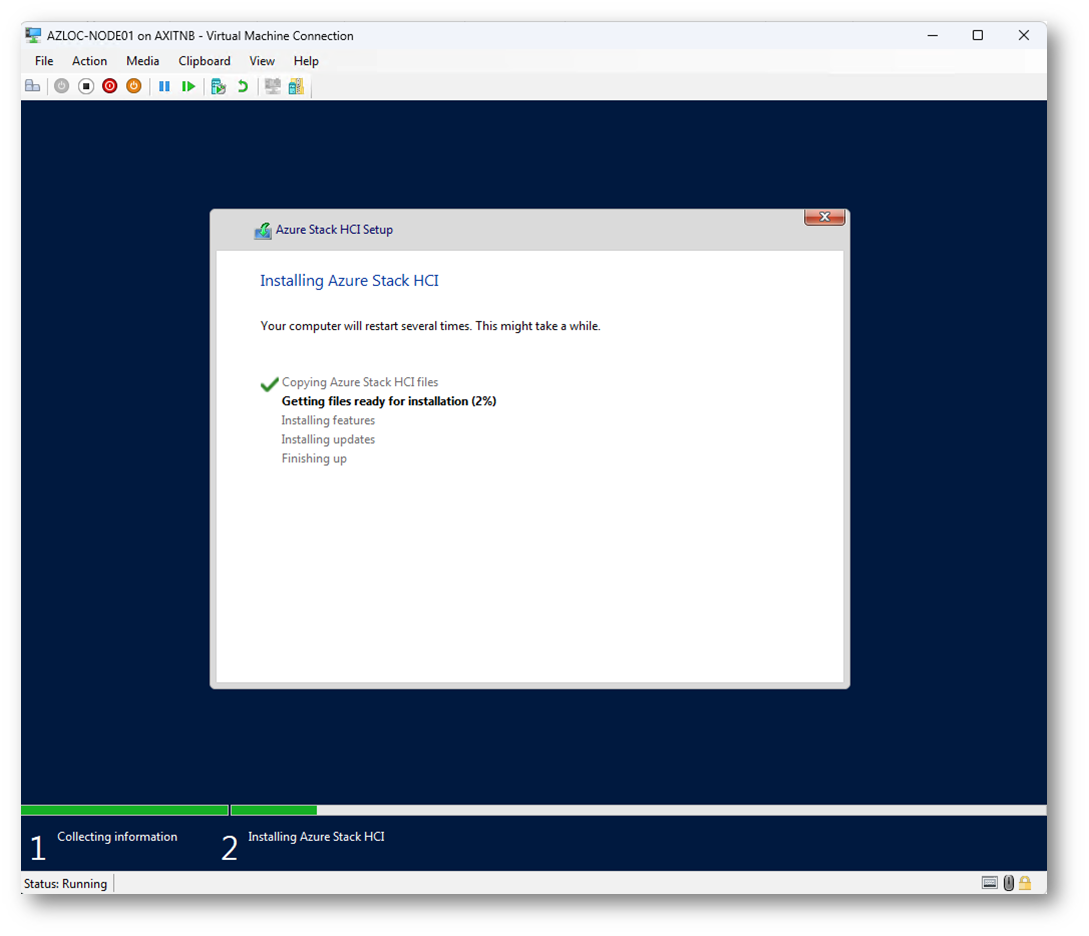Click the gray Start power icon
This screenshot has height=936, width=1089.
pyautogui.click(x=62, y=87)
